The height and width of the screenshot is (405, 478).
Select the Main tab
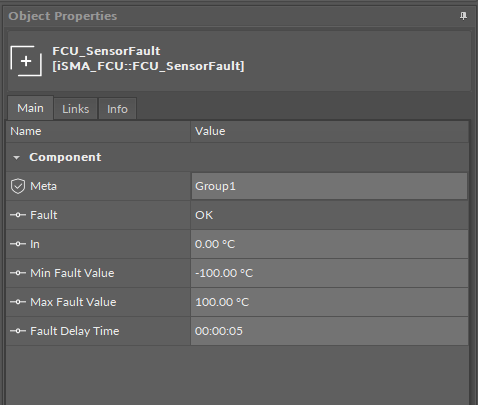coord(30,108)
